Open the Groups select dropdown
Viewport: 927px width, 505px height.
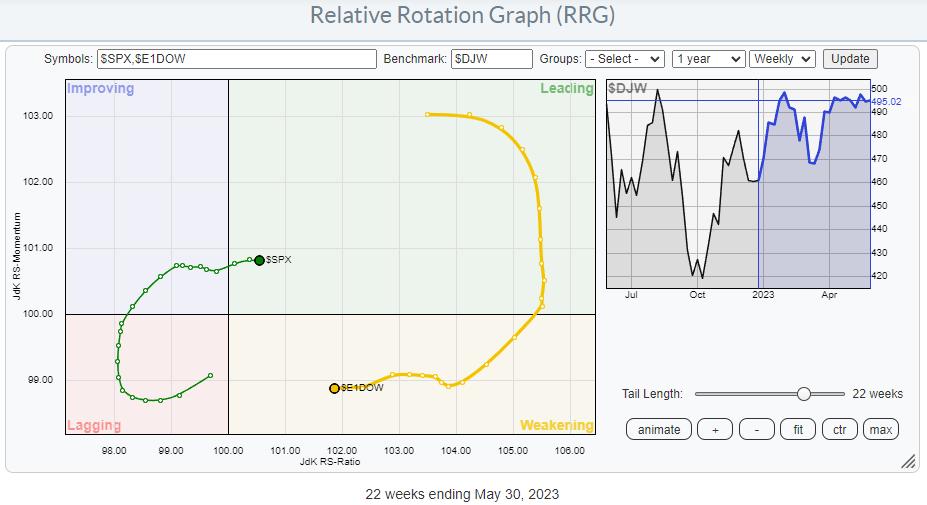(625, 59)
